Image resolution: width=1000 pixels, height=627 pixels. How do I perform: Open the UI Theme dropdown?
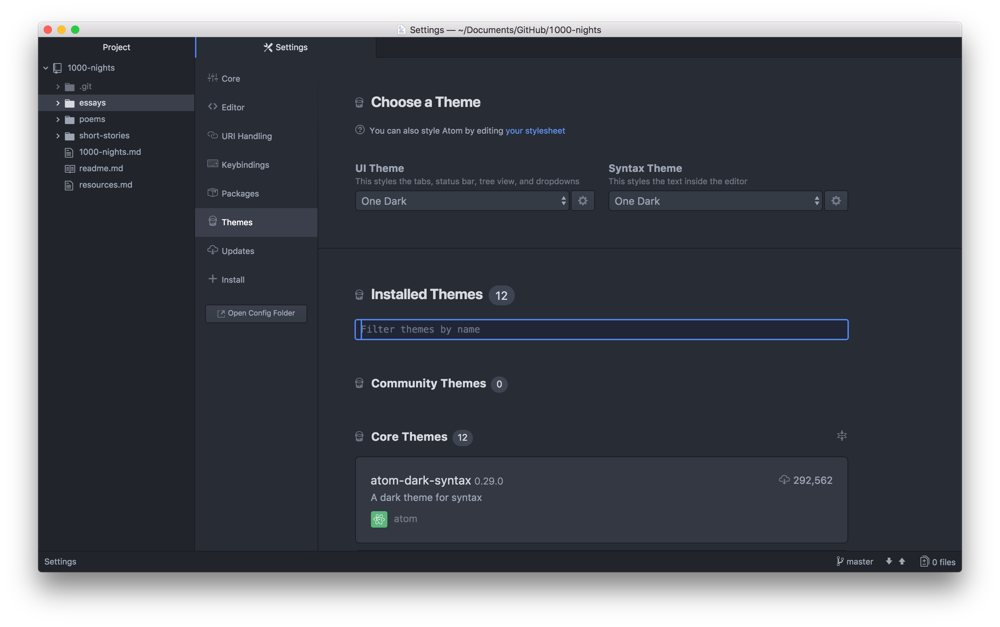[462, 201]
